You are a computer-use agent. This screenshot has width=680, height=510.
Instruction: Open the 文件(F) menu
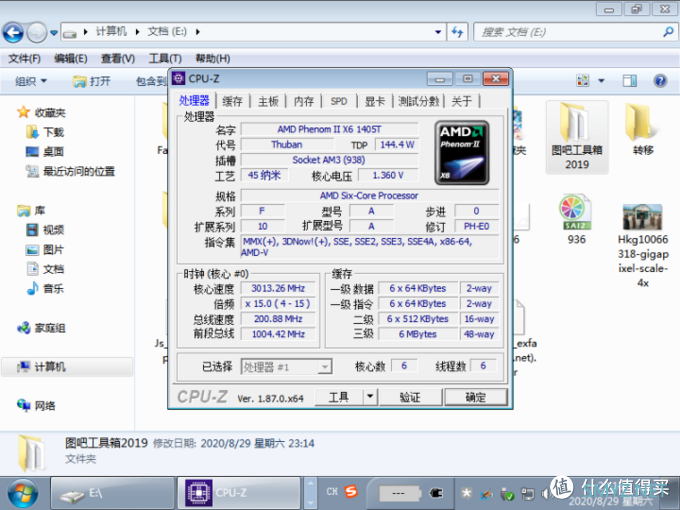[x=24, y=58]
